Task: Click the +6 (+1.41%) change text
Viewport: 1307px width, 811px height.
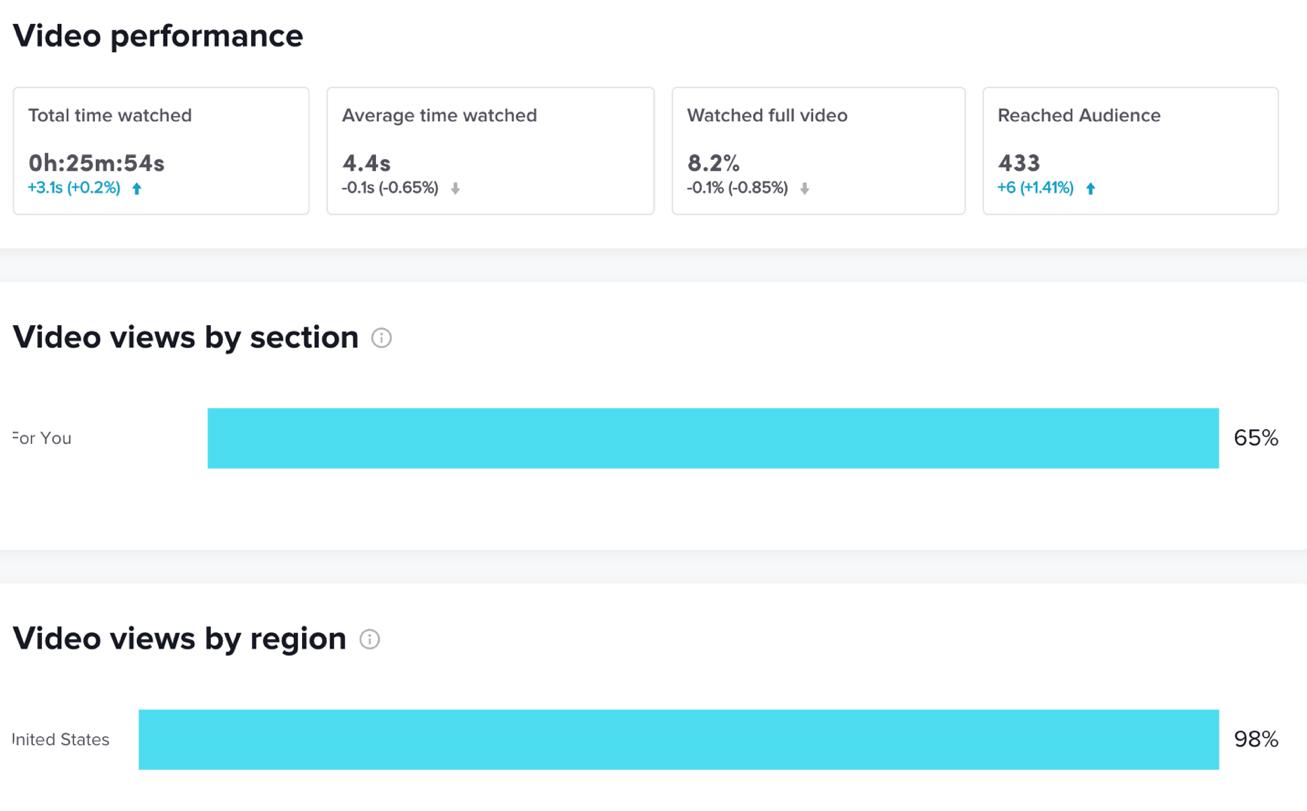Action: pyautogui.click(x=1035, y=188)
